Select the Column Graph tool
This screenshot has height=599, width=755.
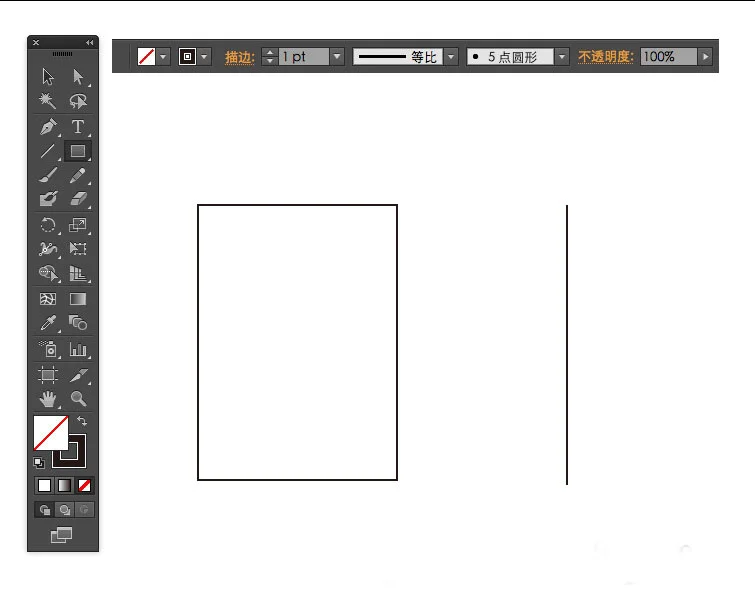[78, 349]
